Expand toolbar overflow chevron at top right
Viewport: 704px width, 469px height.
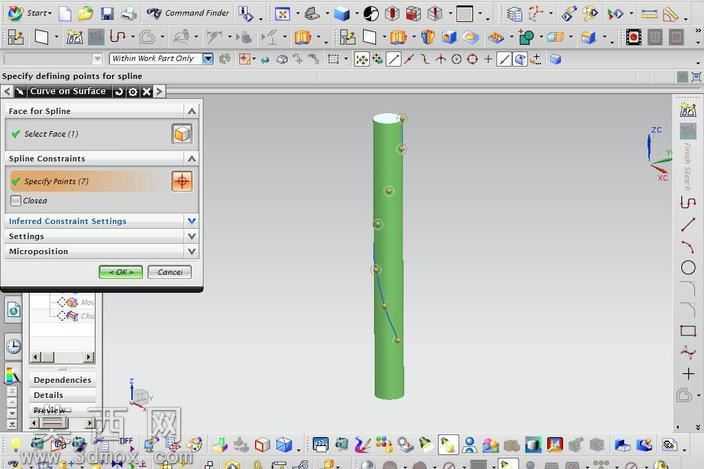point(698,31)
